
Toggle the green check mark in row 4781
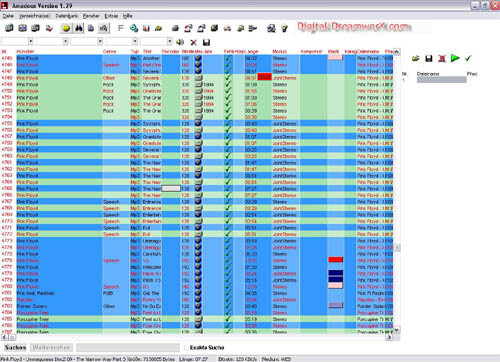tap(228, 293)
